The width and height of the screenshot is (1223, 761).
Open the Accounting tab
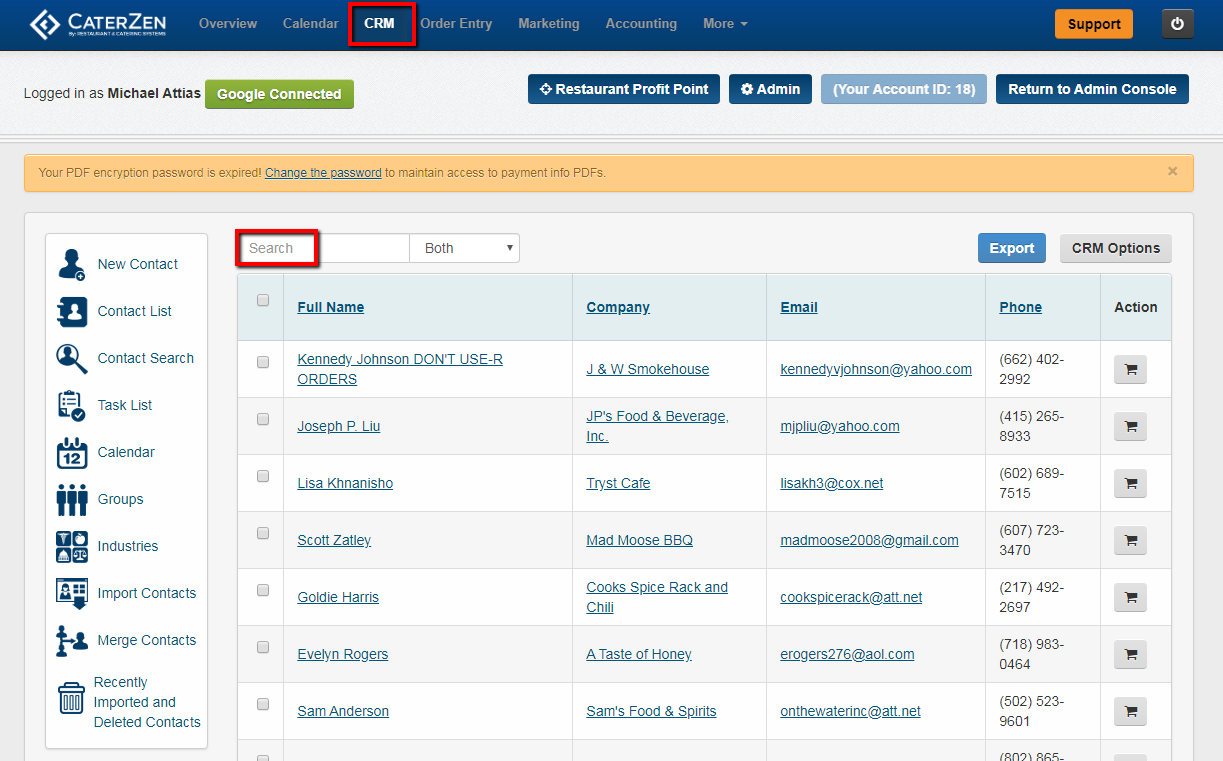641,23
